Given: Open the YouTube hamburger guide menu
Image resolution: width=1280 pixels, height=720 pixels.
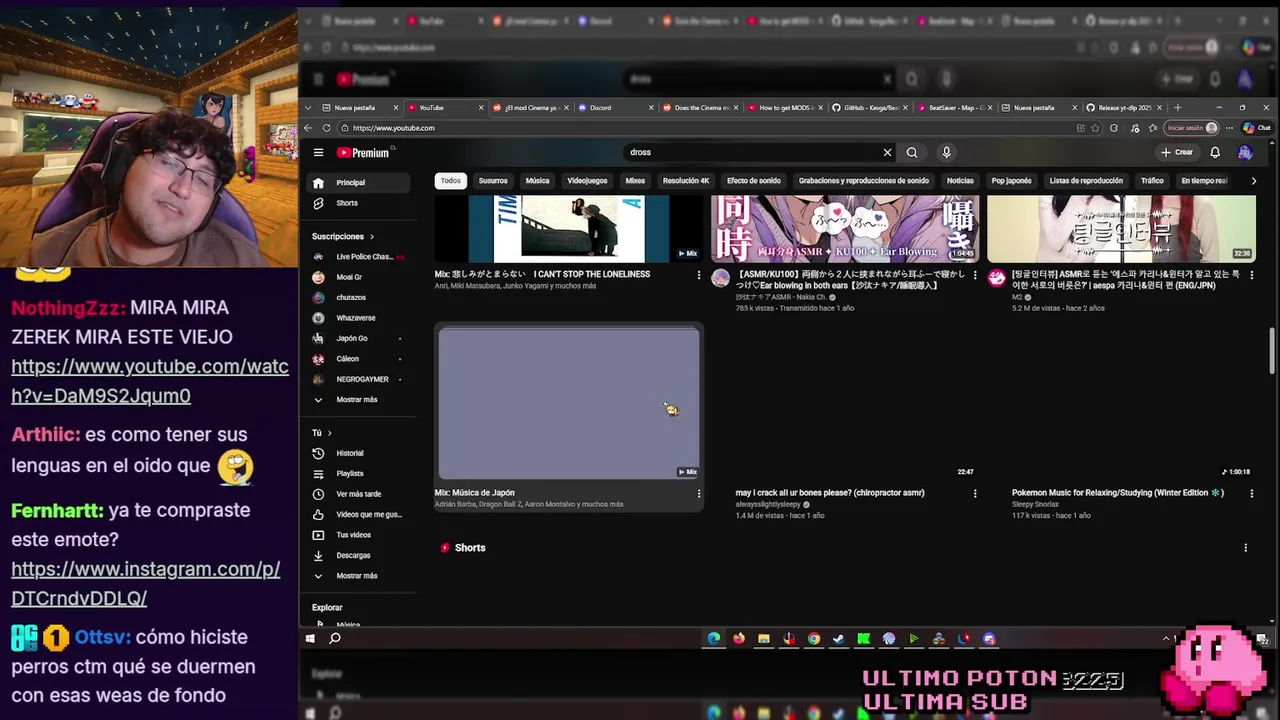Looking at the screenshot, I should pyautogui.click(x=318, y=153).
